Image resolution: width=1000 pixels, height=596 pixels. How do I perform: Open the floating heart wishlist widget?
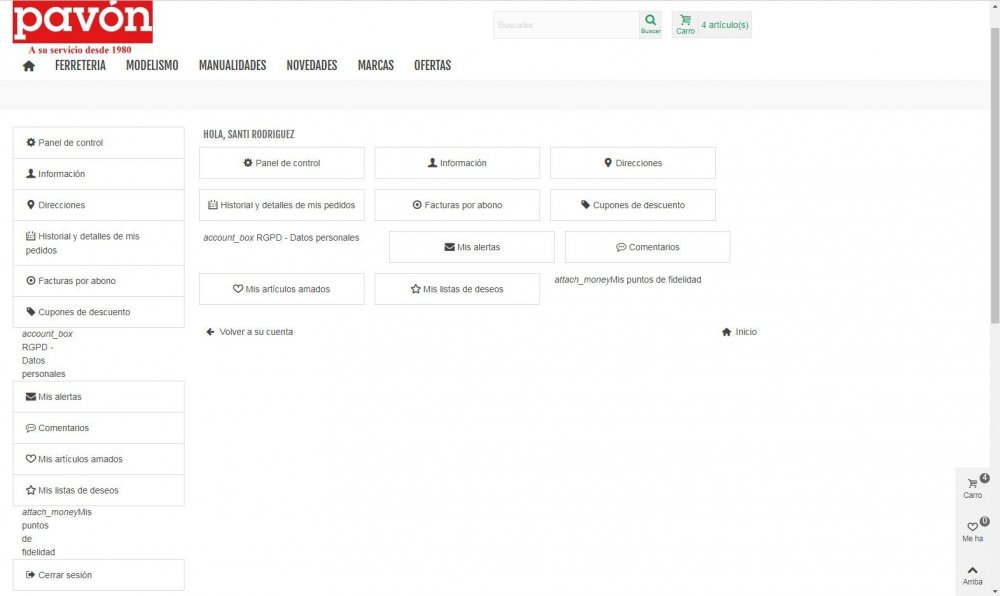click(x=973, y=531)
